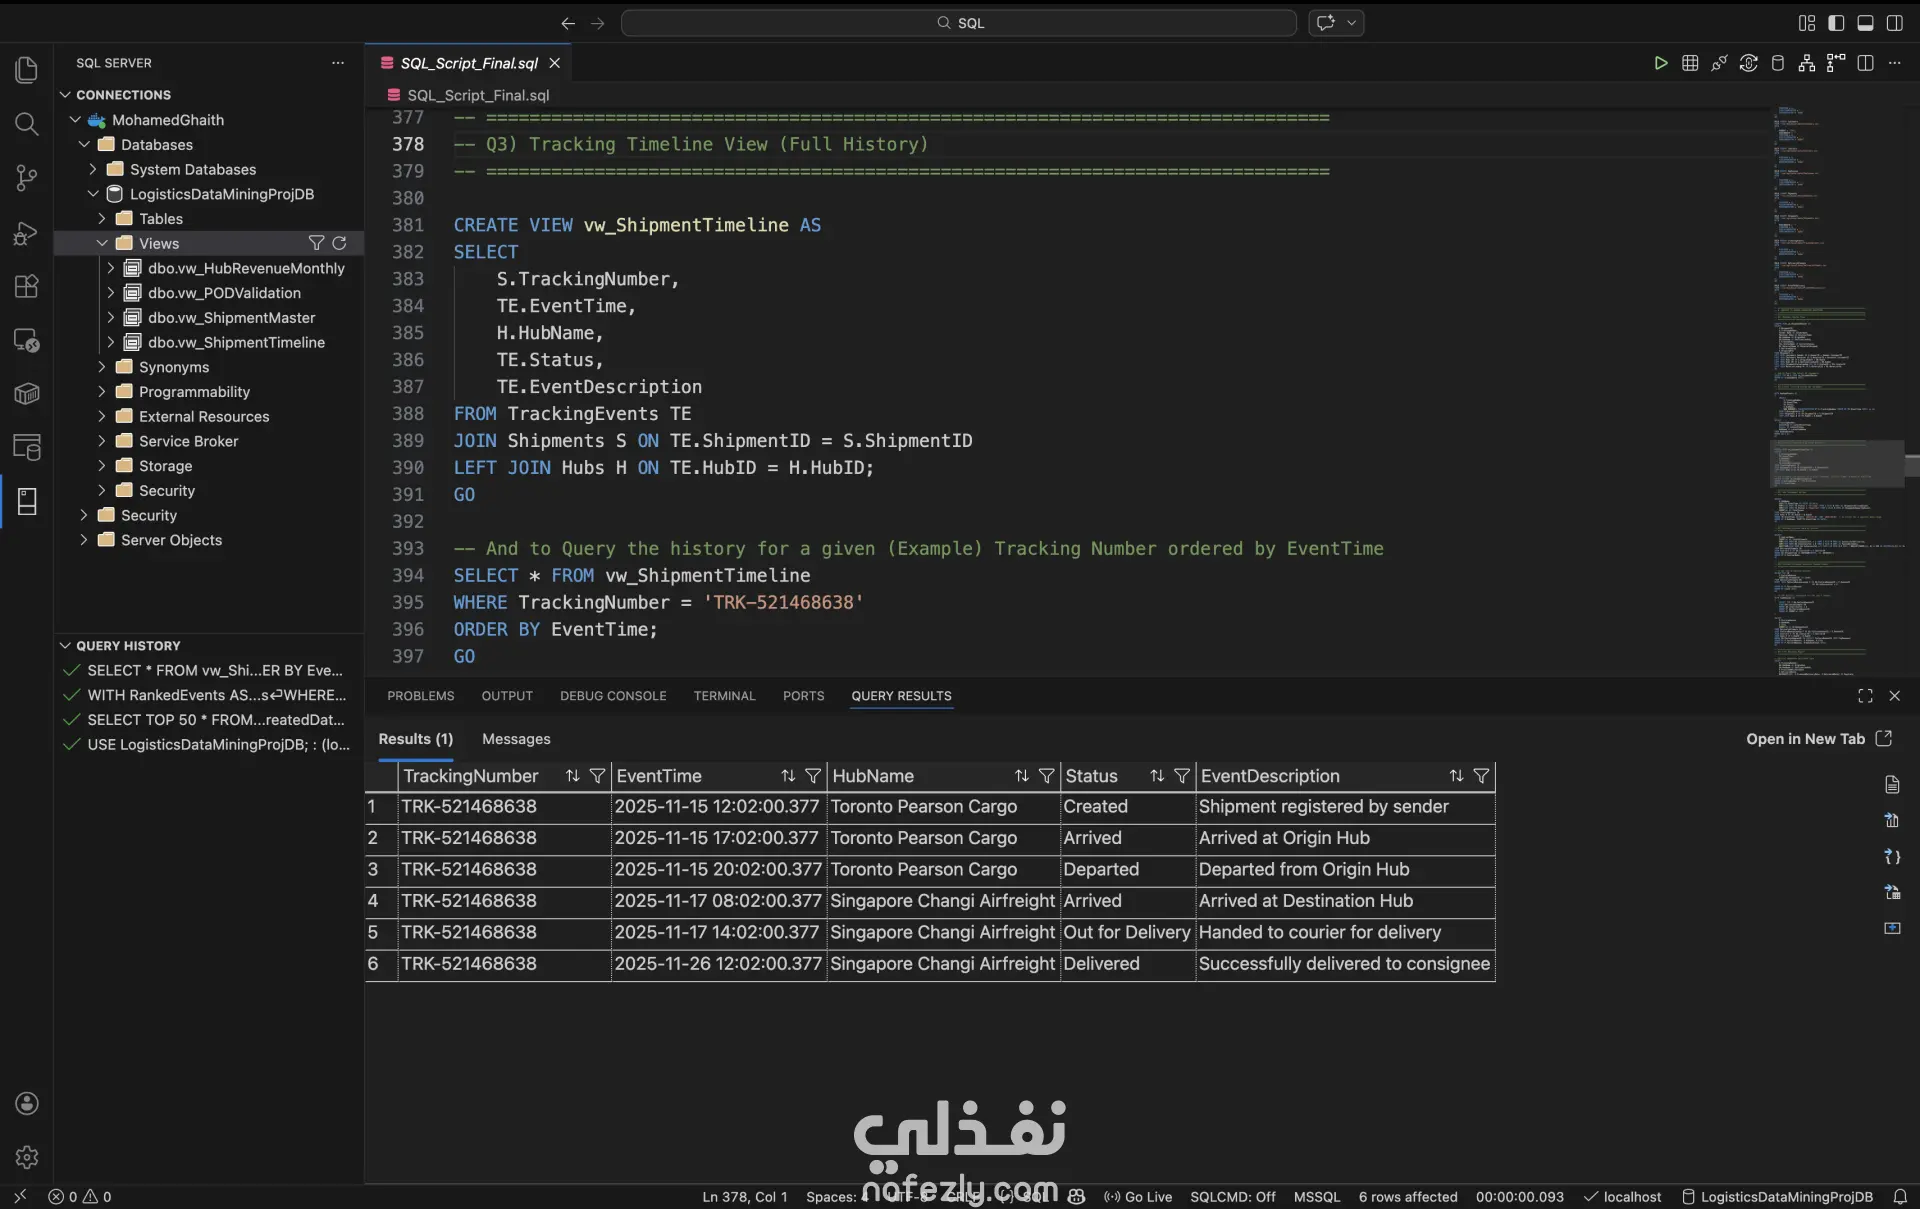Screen dimensions: 1920x1209
Task: Filter the Views folder with the funnel icon
Action: pyautogui.click(x=316, y=243)
